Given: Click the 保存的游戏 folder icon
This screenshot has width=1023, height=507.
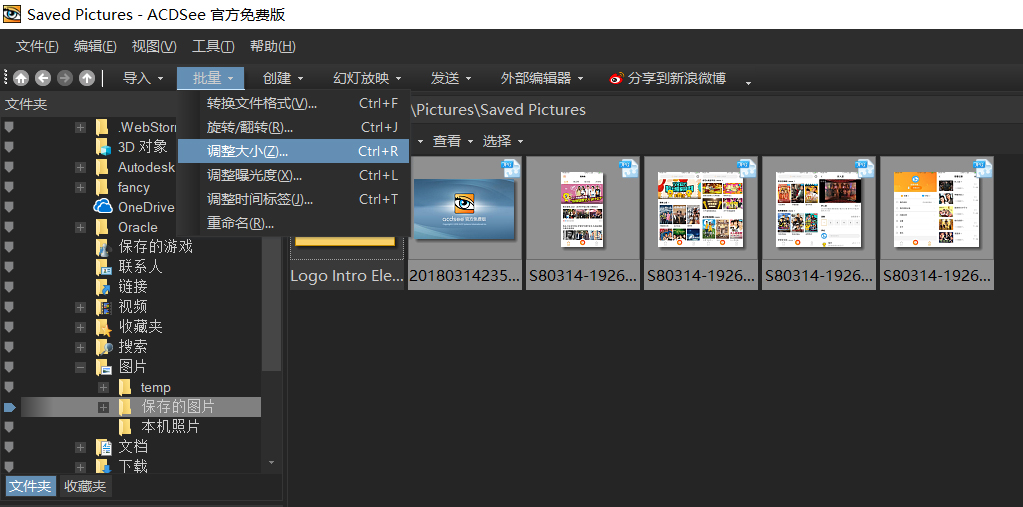Looking at the screenshot, I should click(x=103, y=247).
